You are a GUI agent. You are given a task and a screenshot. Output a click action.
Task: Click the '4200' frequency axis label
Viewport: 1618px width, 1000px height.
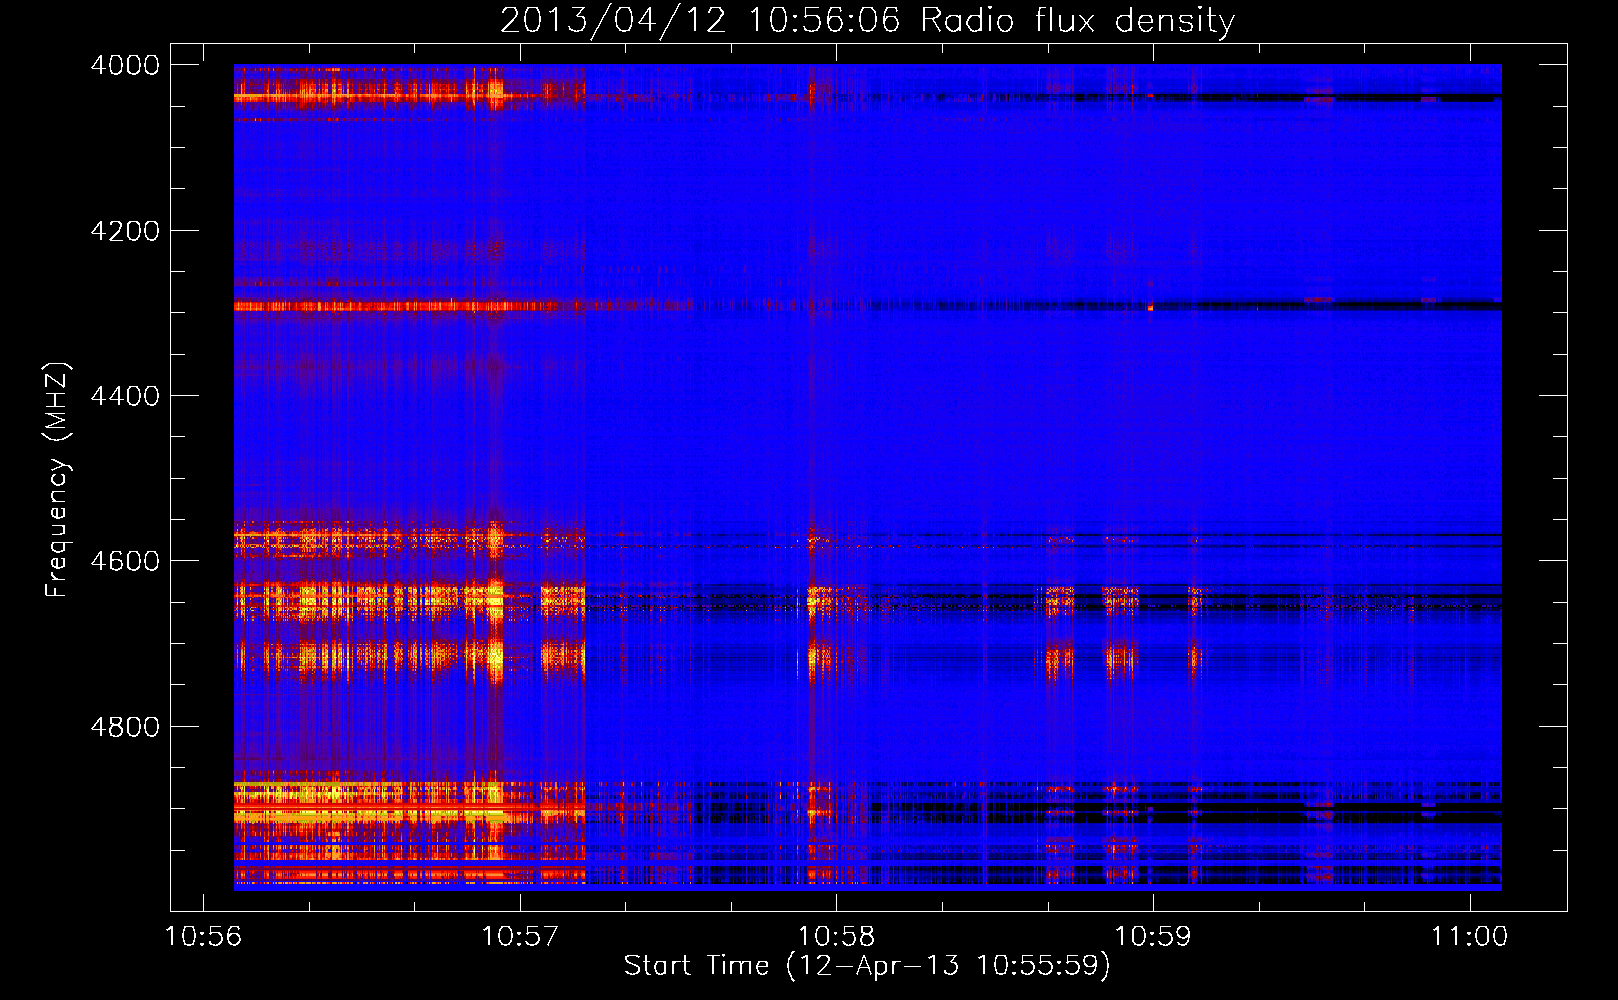(x=125, y=231)
